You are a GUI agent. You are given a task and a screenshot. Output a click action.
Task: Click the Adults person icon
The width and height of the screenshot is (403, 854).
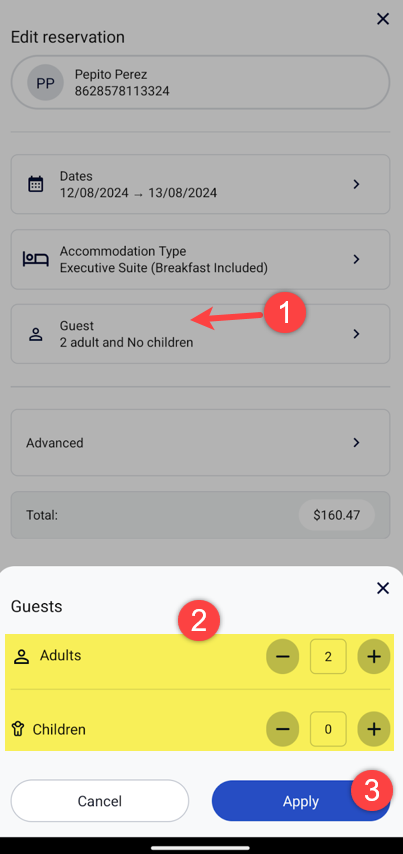(x=21, y=656)
